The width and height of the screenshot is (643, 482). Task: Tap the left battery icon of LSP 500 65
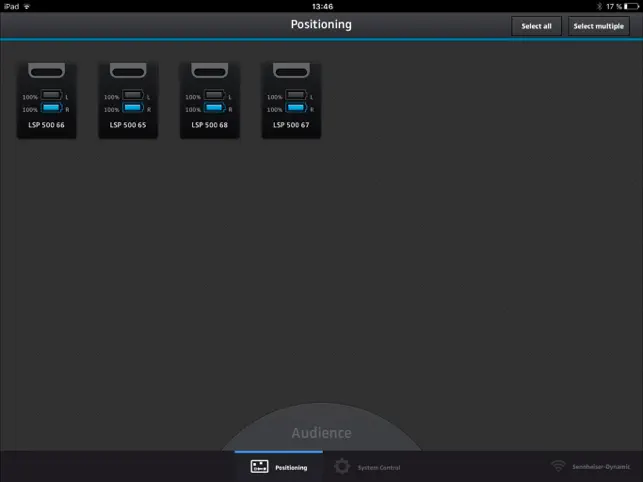(x=133, y=95)
